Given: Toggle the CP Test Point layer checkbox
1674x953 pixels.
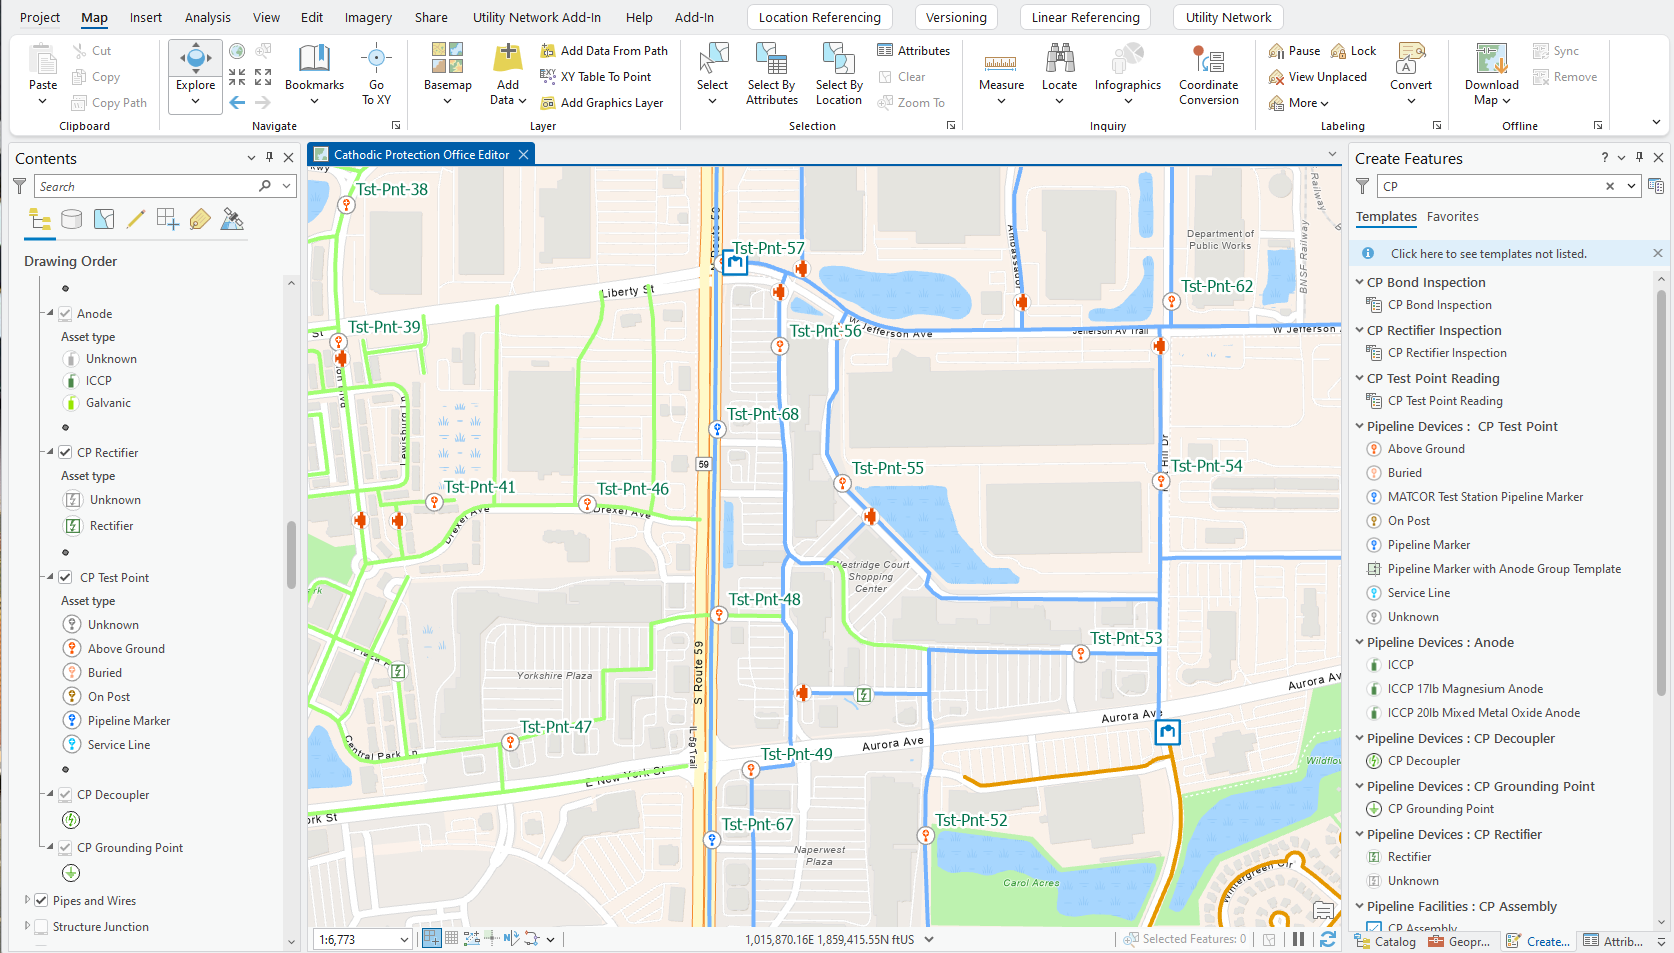Looking at the screenshot, I should pyautogui.click(x=65, y=577).
